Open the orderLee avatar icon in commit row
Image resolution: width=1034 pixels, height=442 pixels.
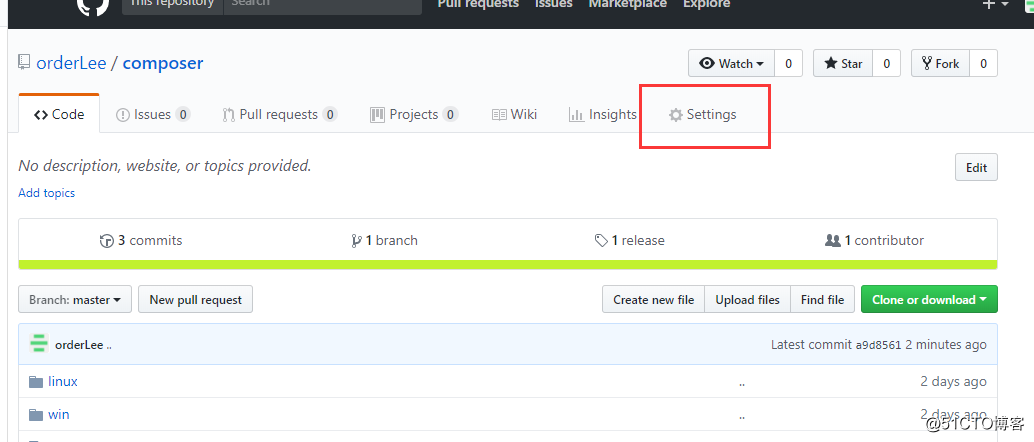(39, 344)
